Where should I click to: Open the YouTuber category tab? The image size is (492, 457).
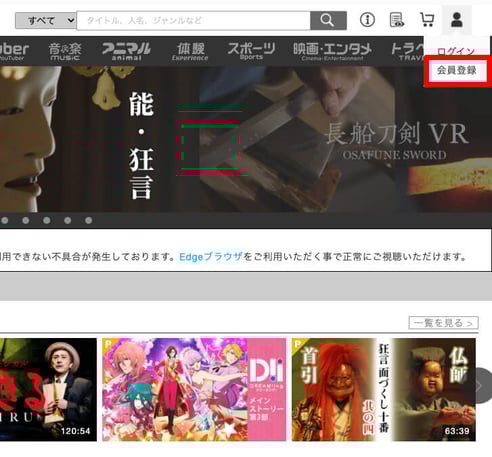(13, 51)
